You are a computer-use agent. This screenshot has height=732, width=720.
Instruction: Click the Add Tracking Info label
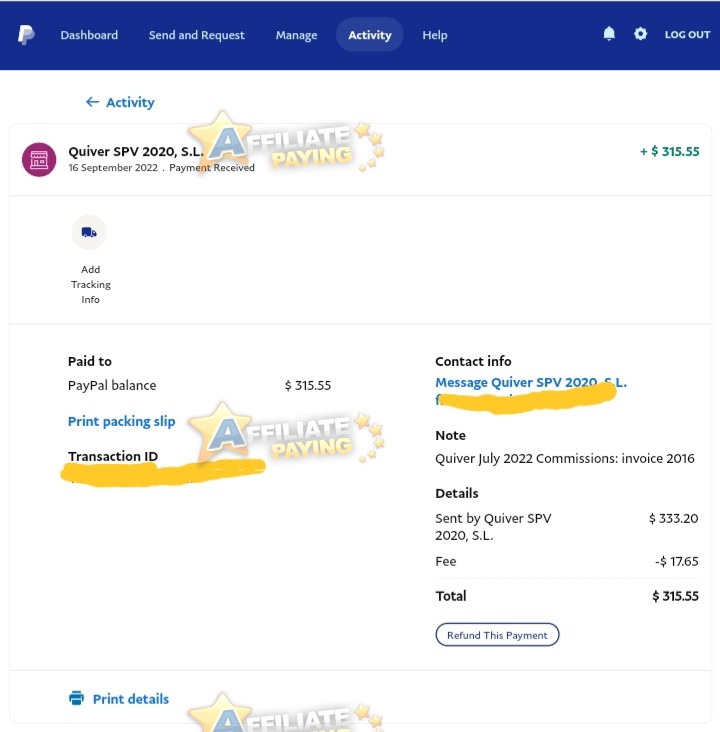tap(91, 284)
